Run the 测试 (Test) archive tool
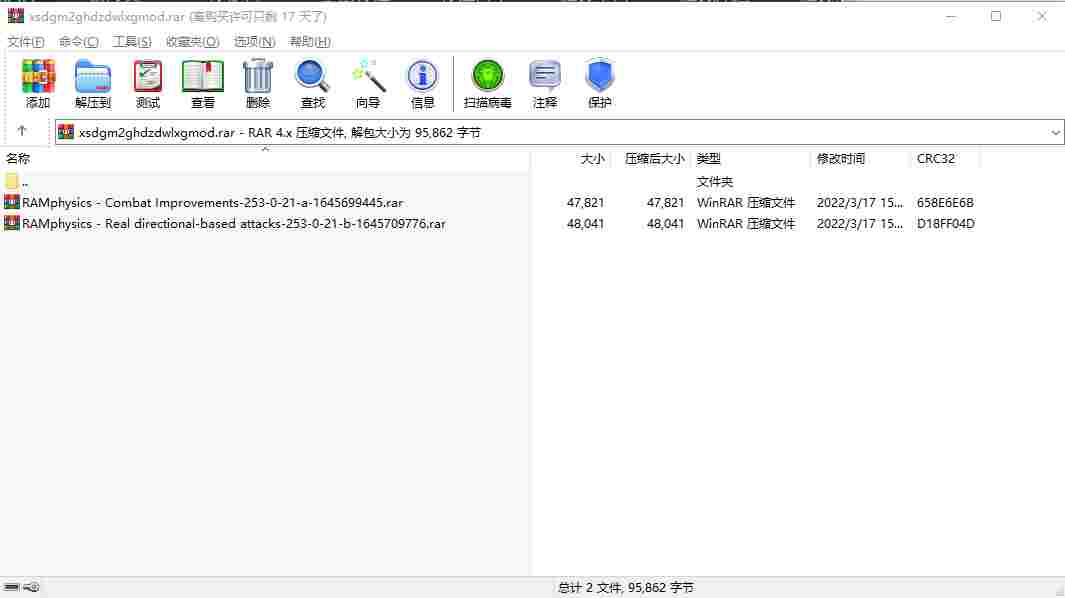1065x598 pixels. [147, 76]
